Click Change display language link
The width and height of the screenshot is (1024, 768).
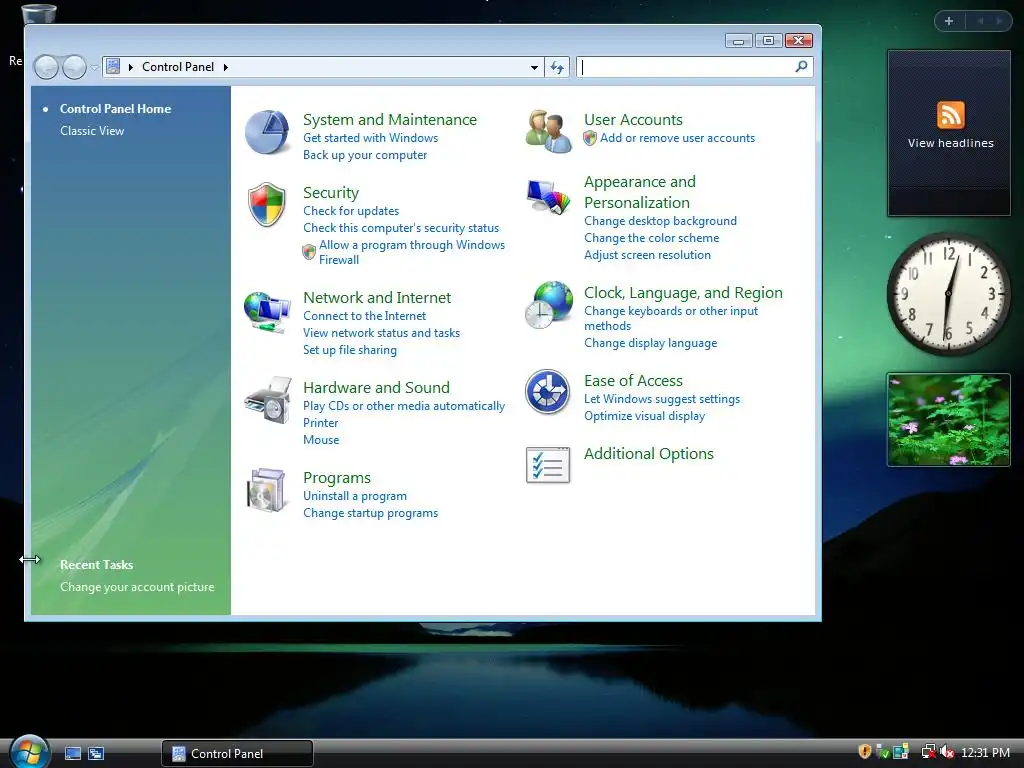point(650,343)
